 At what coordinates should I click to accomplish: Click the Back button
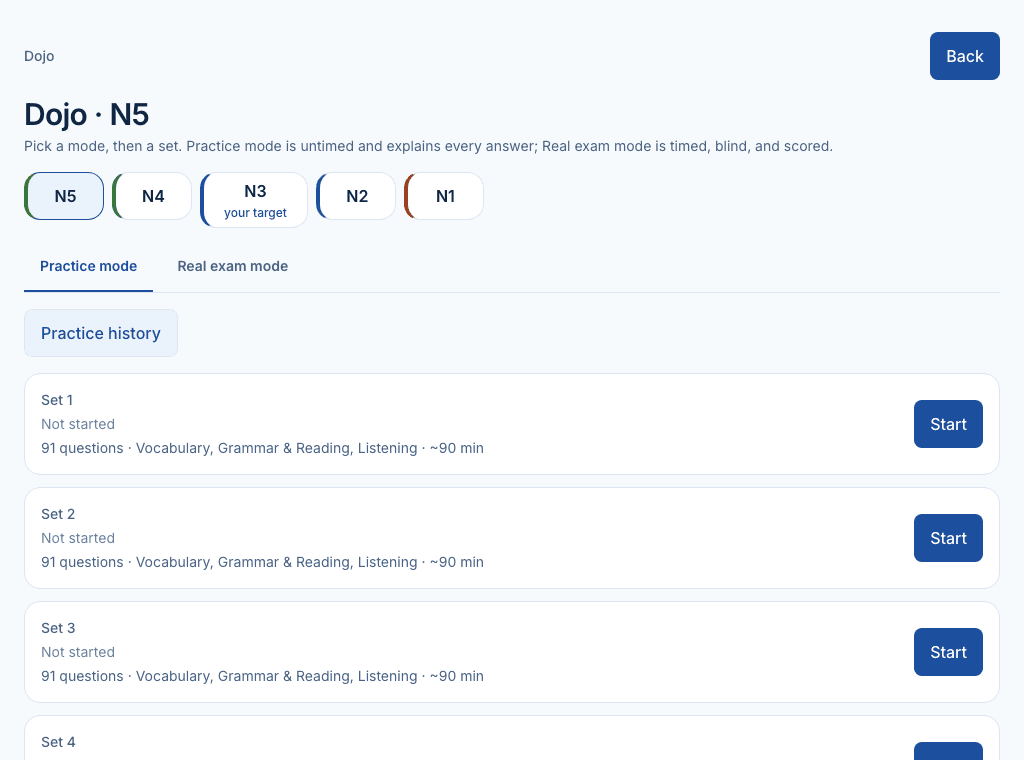(x=964, y=56)
